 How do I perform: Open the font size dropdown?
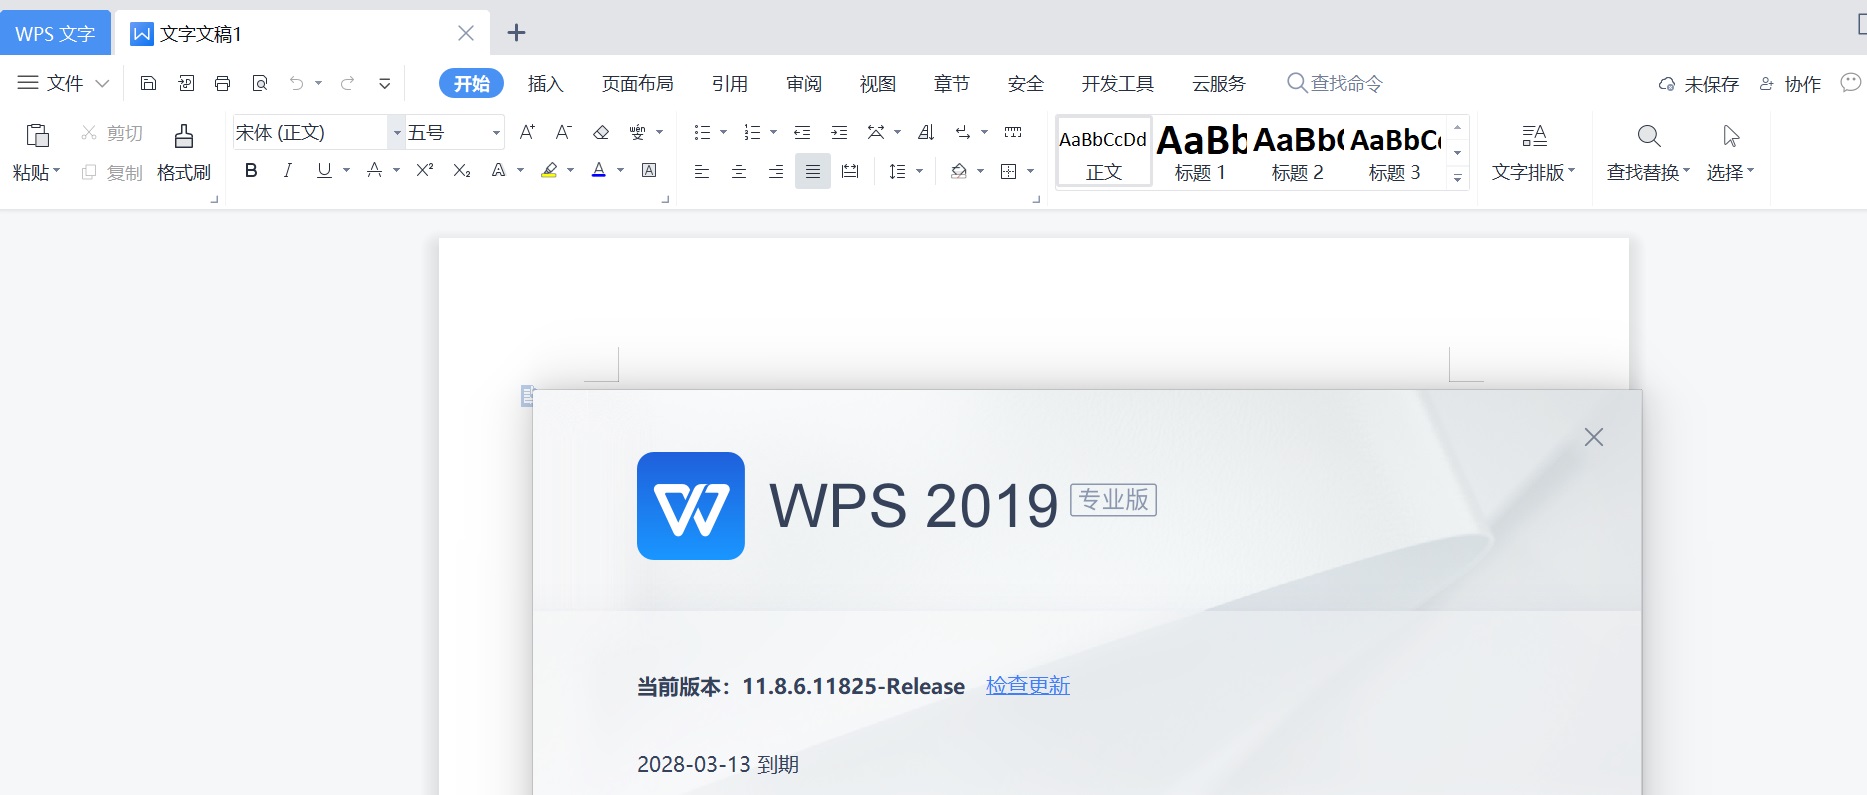(x=496, y=132)
